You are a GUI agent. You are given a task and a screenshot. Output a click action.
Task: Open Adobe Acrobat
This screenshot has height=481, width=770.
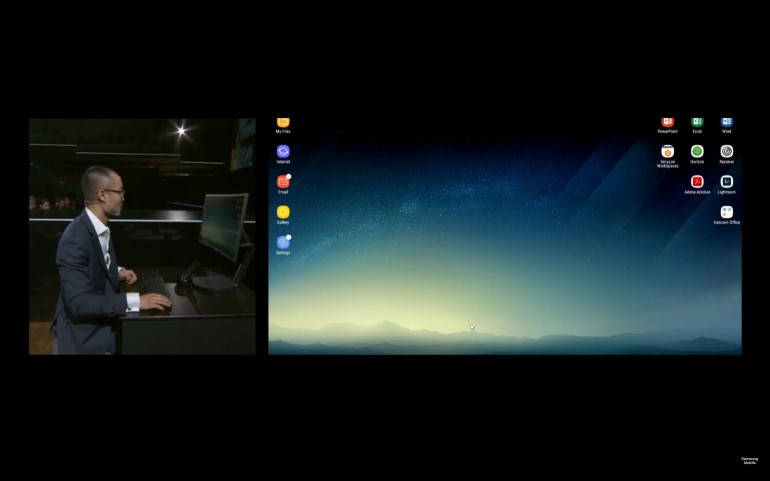click(x=697, y=182)
